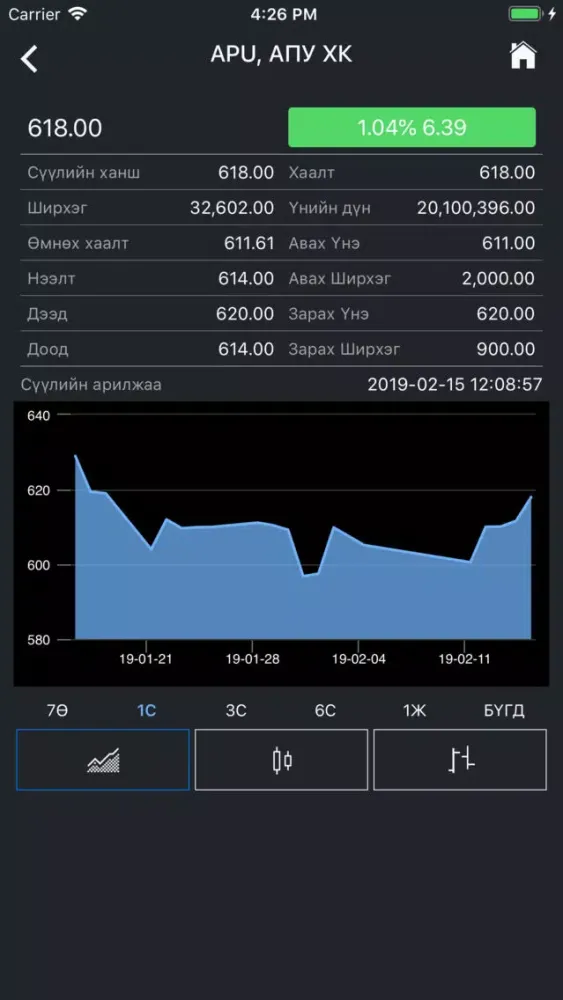Viewport: 563px width, 1000px height.
Task: Tap the Нээлт label
Action: 51,279
